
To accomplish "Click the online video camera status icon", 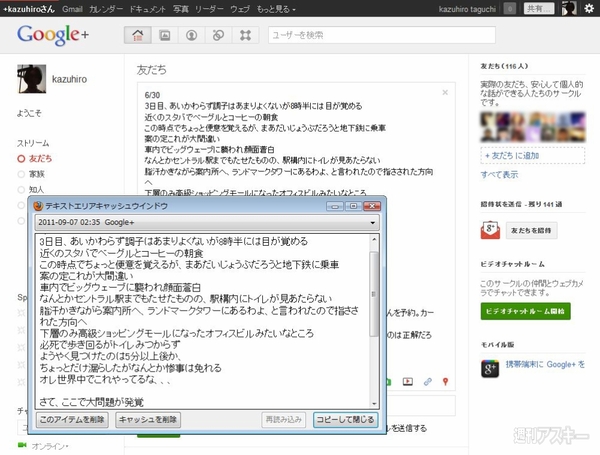I will point(22,445).
